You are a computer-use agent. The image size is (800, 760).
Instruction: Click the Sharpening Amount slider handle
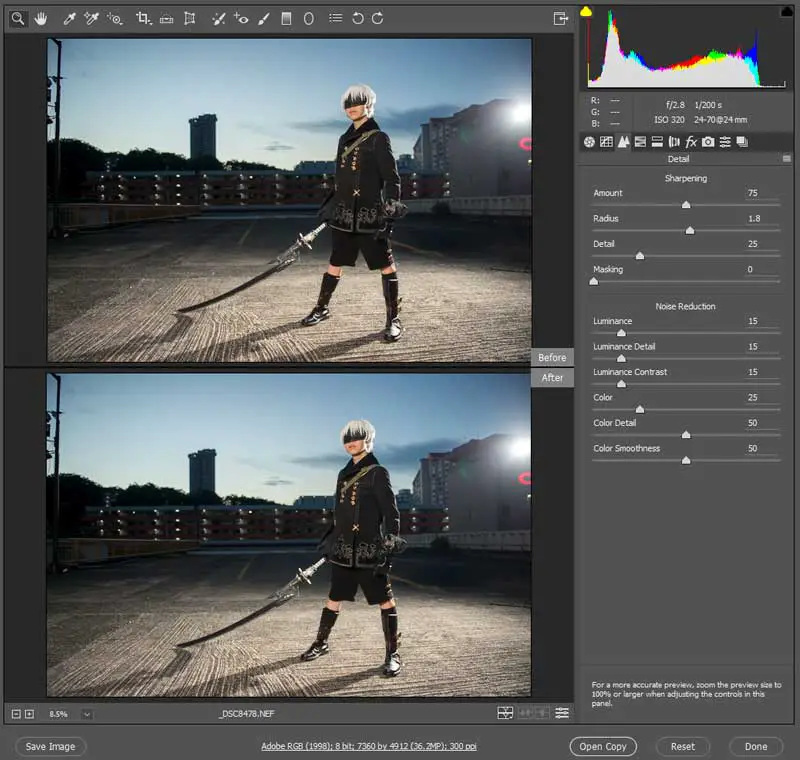pos(686,205)
